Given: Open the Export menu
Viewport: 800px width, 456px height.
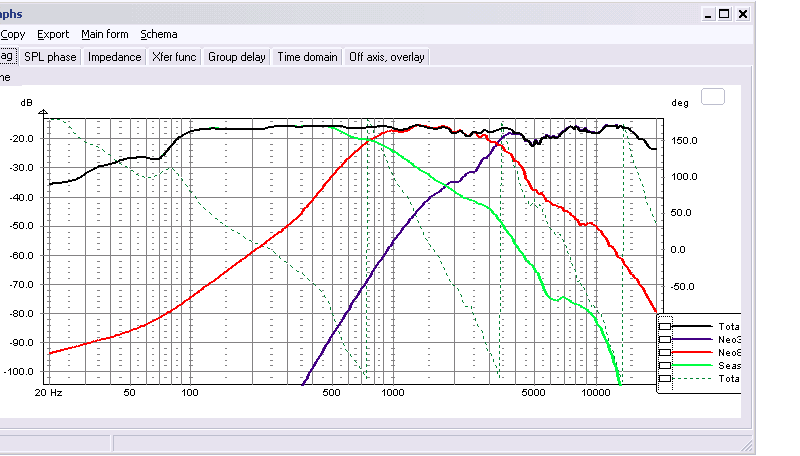Looking at the screenshot, I should [53, 34].
